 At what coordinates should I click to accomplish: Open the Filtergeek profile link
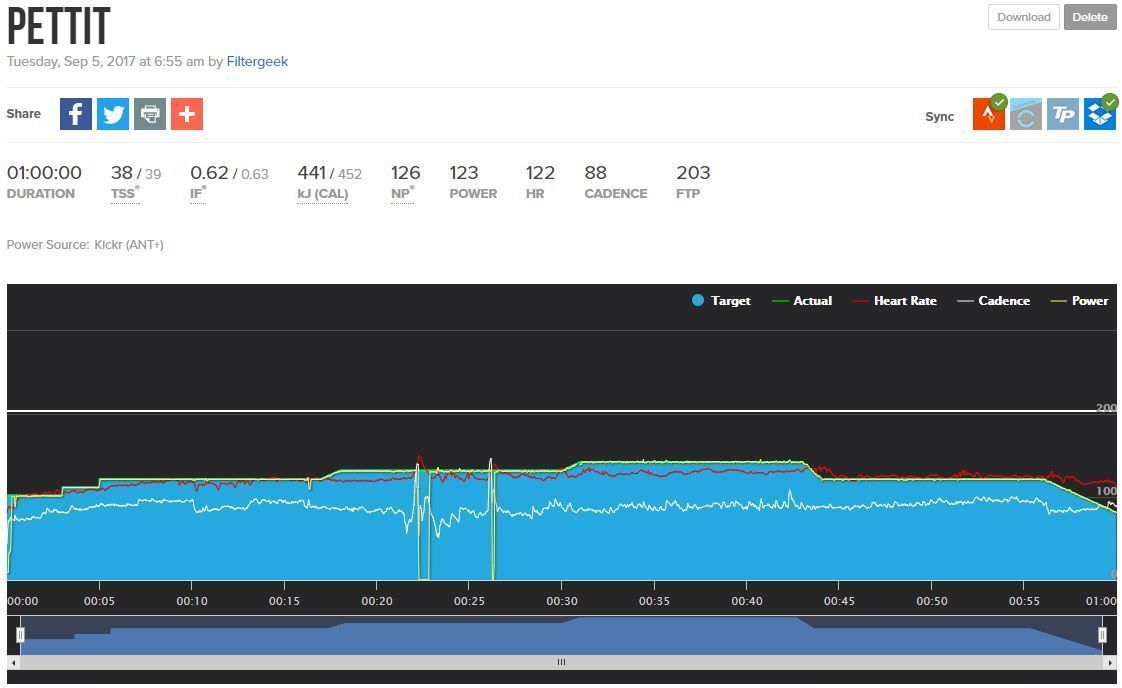257,61
